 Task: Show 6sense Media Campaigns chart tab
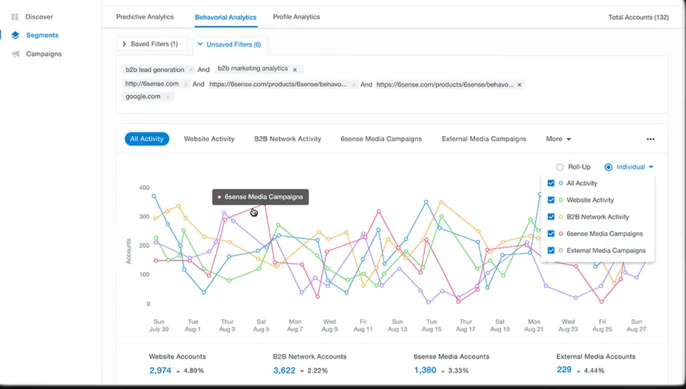coord(381,139)
